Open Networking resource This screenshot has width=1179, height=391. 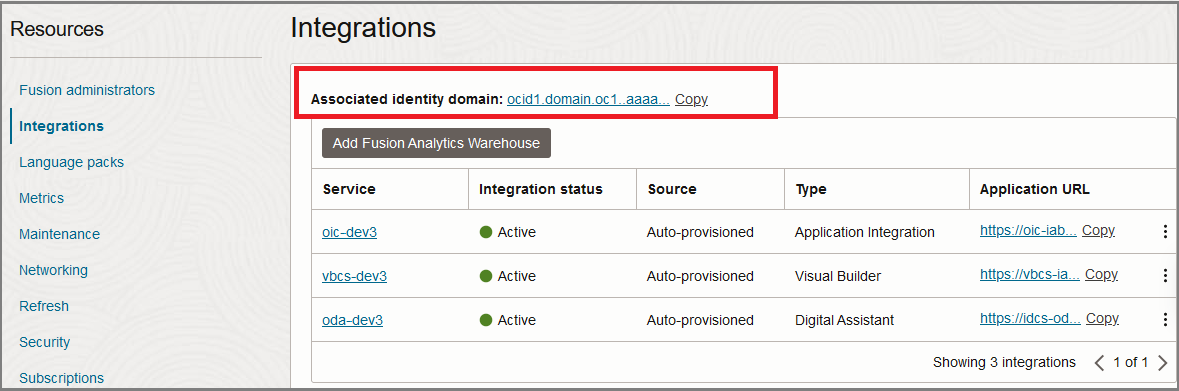tap(53, 270)
